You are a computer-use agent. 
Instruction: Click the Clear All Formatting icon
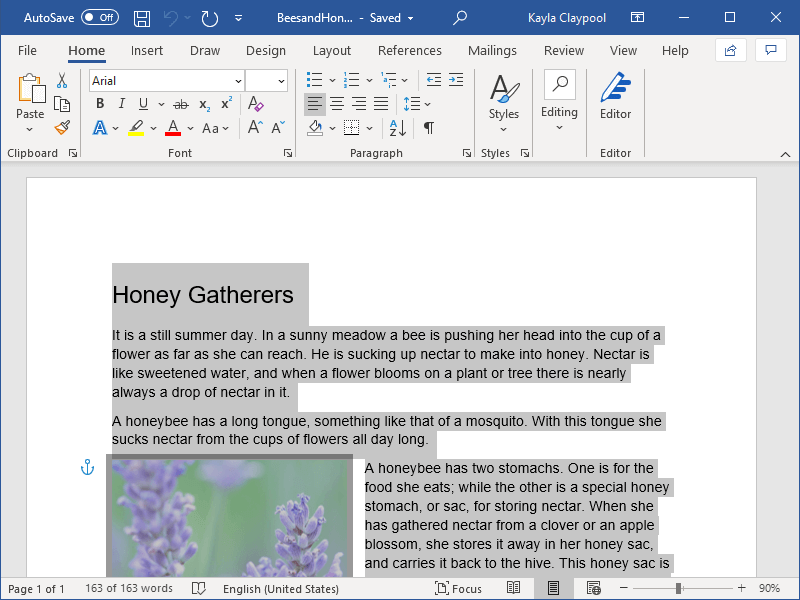click(256, 104)
